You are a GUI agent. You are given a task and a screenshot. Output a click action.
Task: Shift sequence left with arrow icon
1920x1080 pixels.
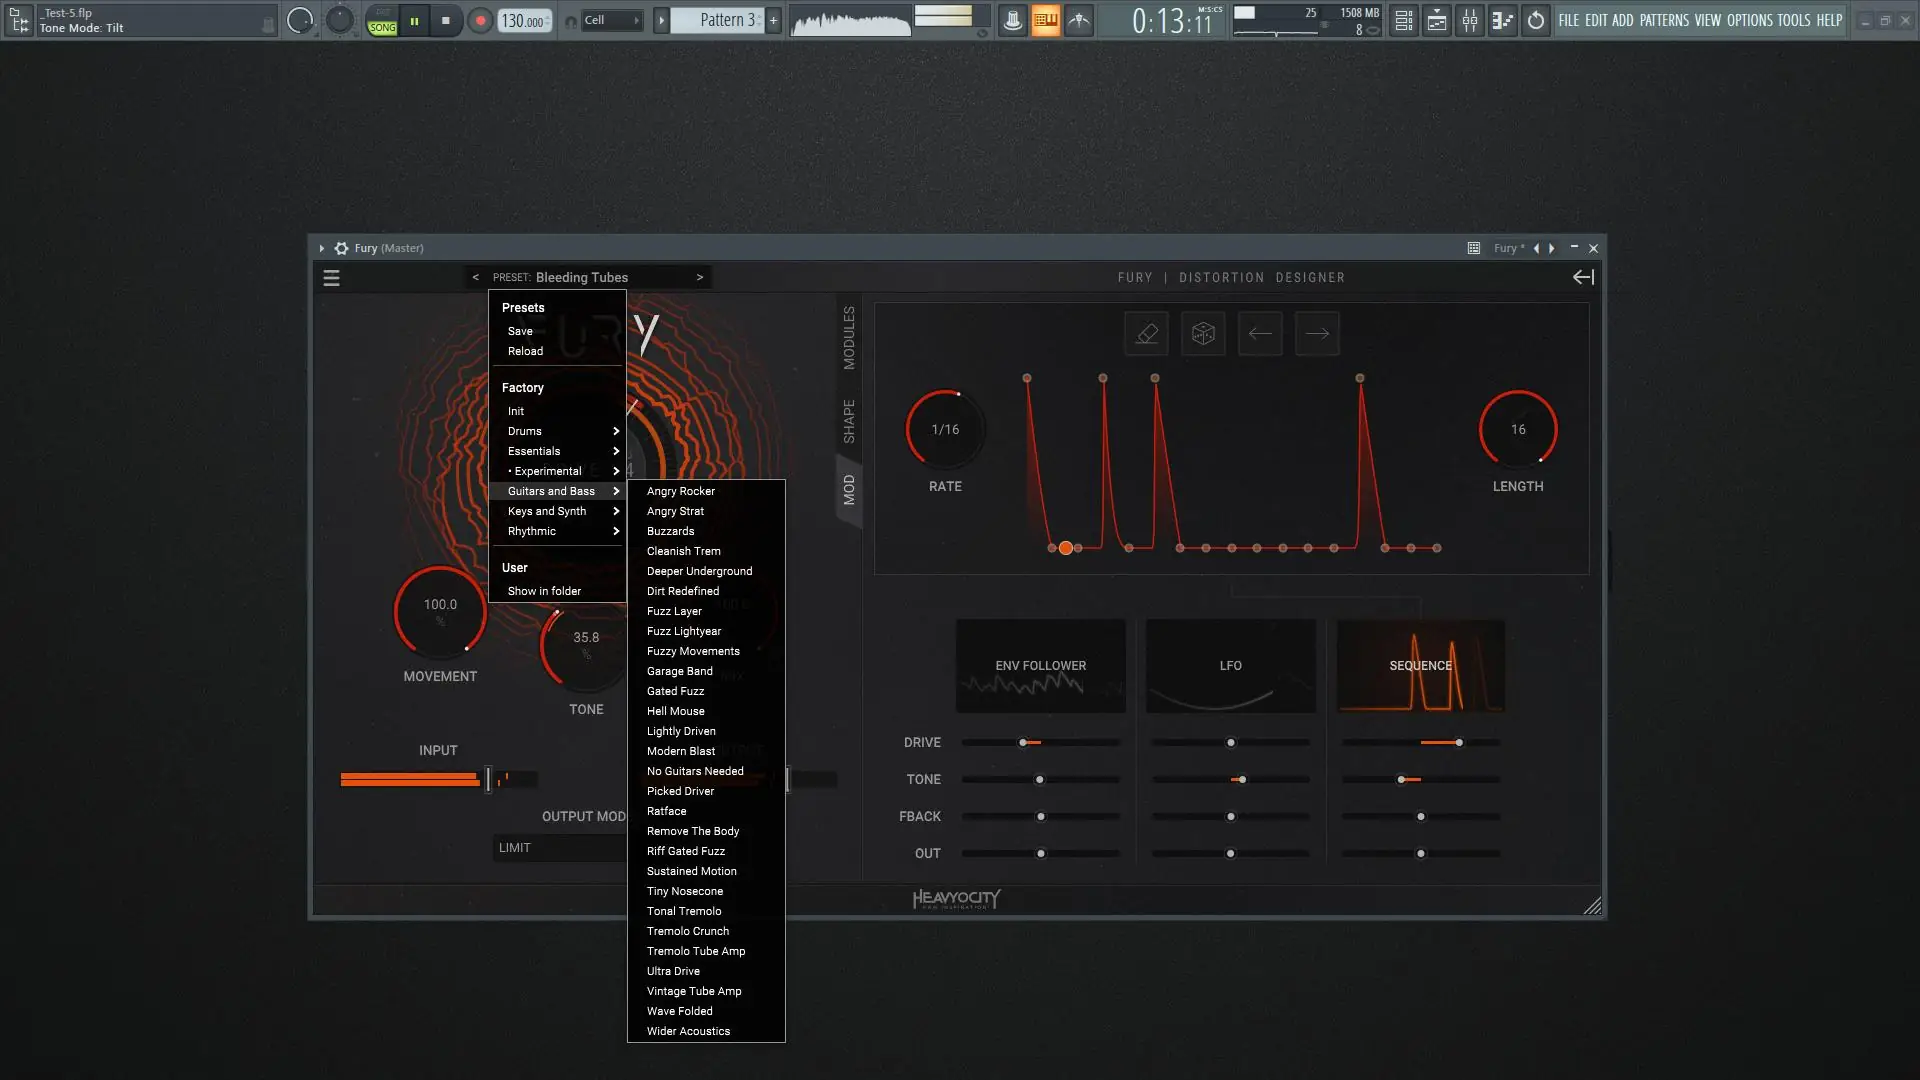pyautogui.click(x=1260, y=334)
